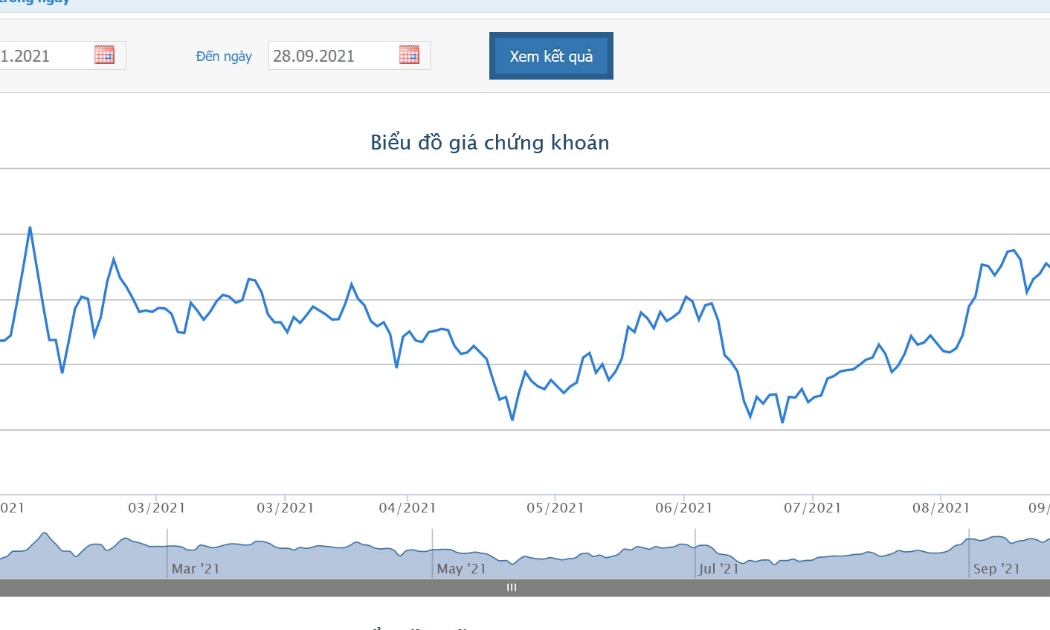Click the 04/2021 x-axis label
The image size is (1050, 630).
point(407,508)
